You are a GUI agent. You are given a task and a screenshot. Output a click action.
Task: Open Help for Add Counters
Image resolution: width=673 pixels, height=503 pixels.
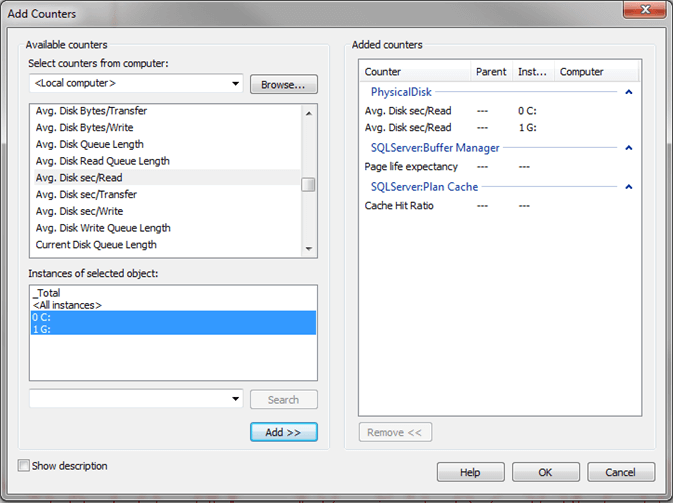pyautogui.click(x=470, y=472)
